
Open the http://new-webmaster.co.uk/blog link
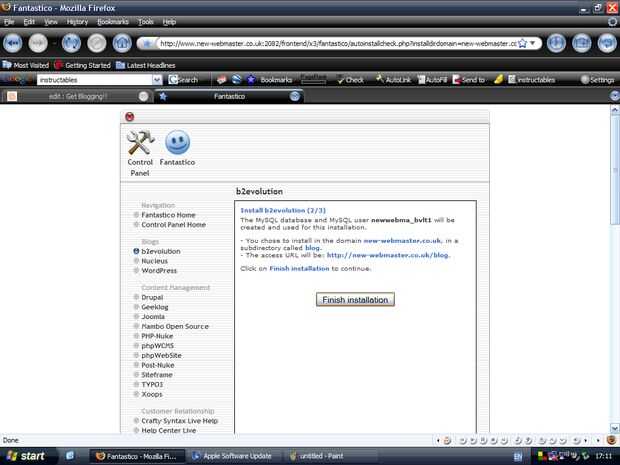point(388,255)
